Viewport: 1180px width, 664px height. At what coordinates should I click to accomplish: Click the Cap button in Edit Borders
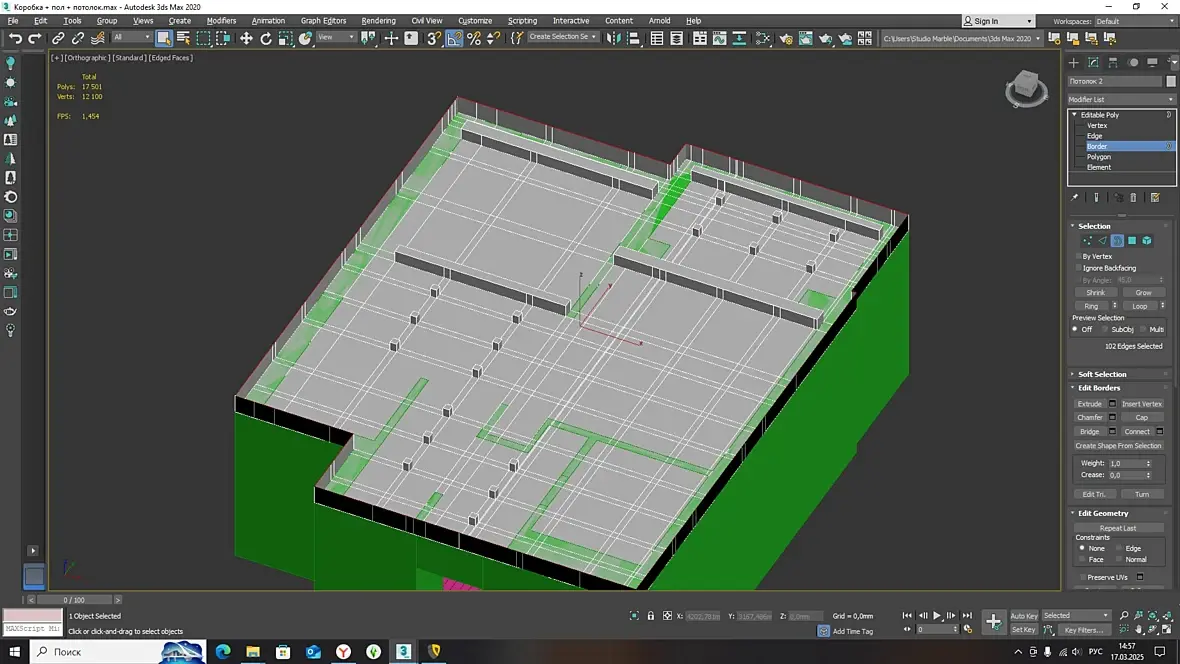point(1141,418)
